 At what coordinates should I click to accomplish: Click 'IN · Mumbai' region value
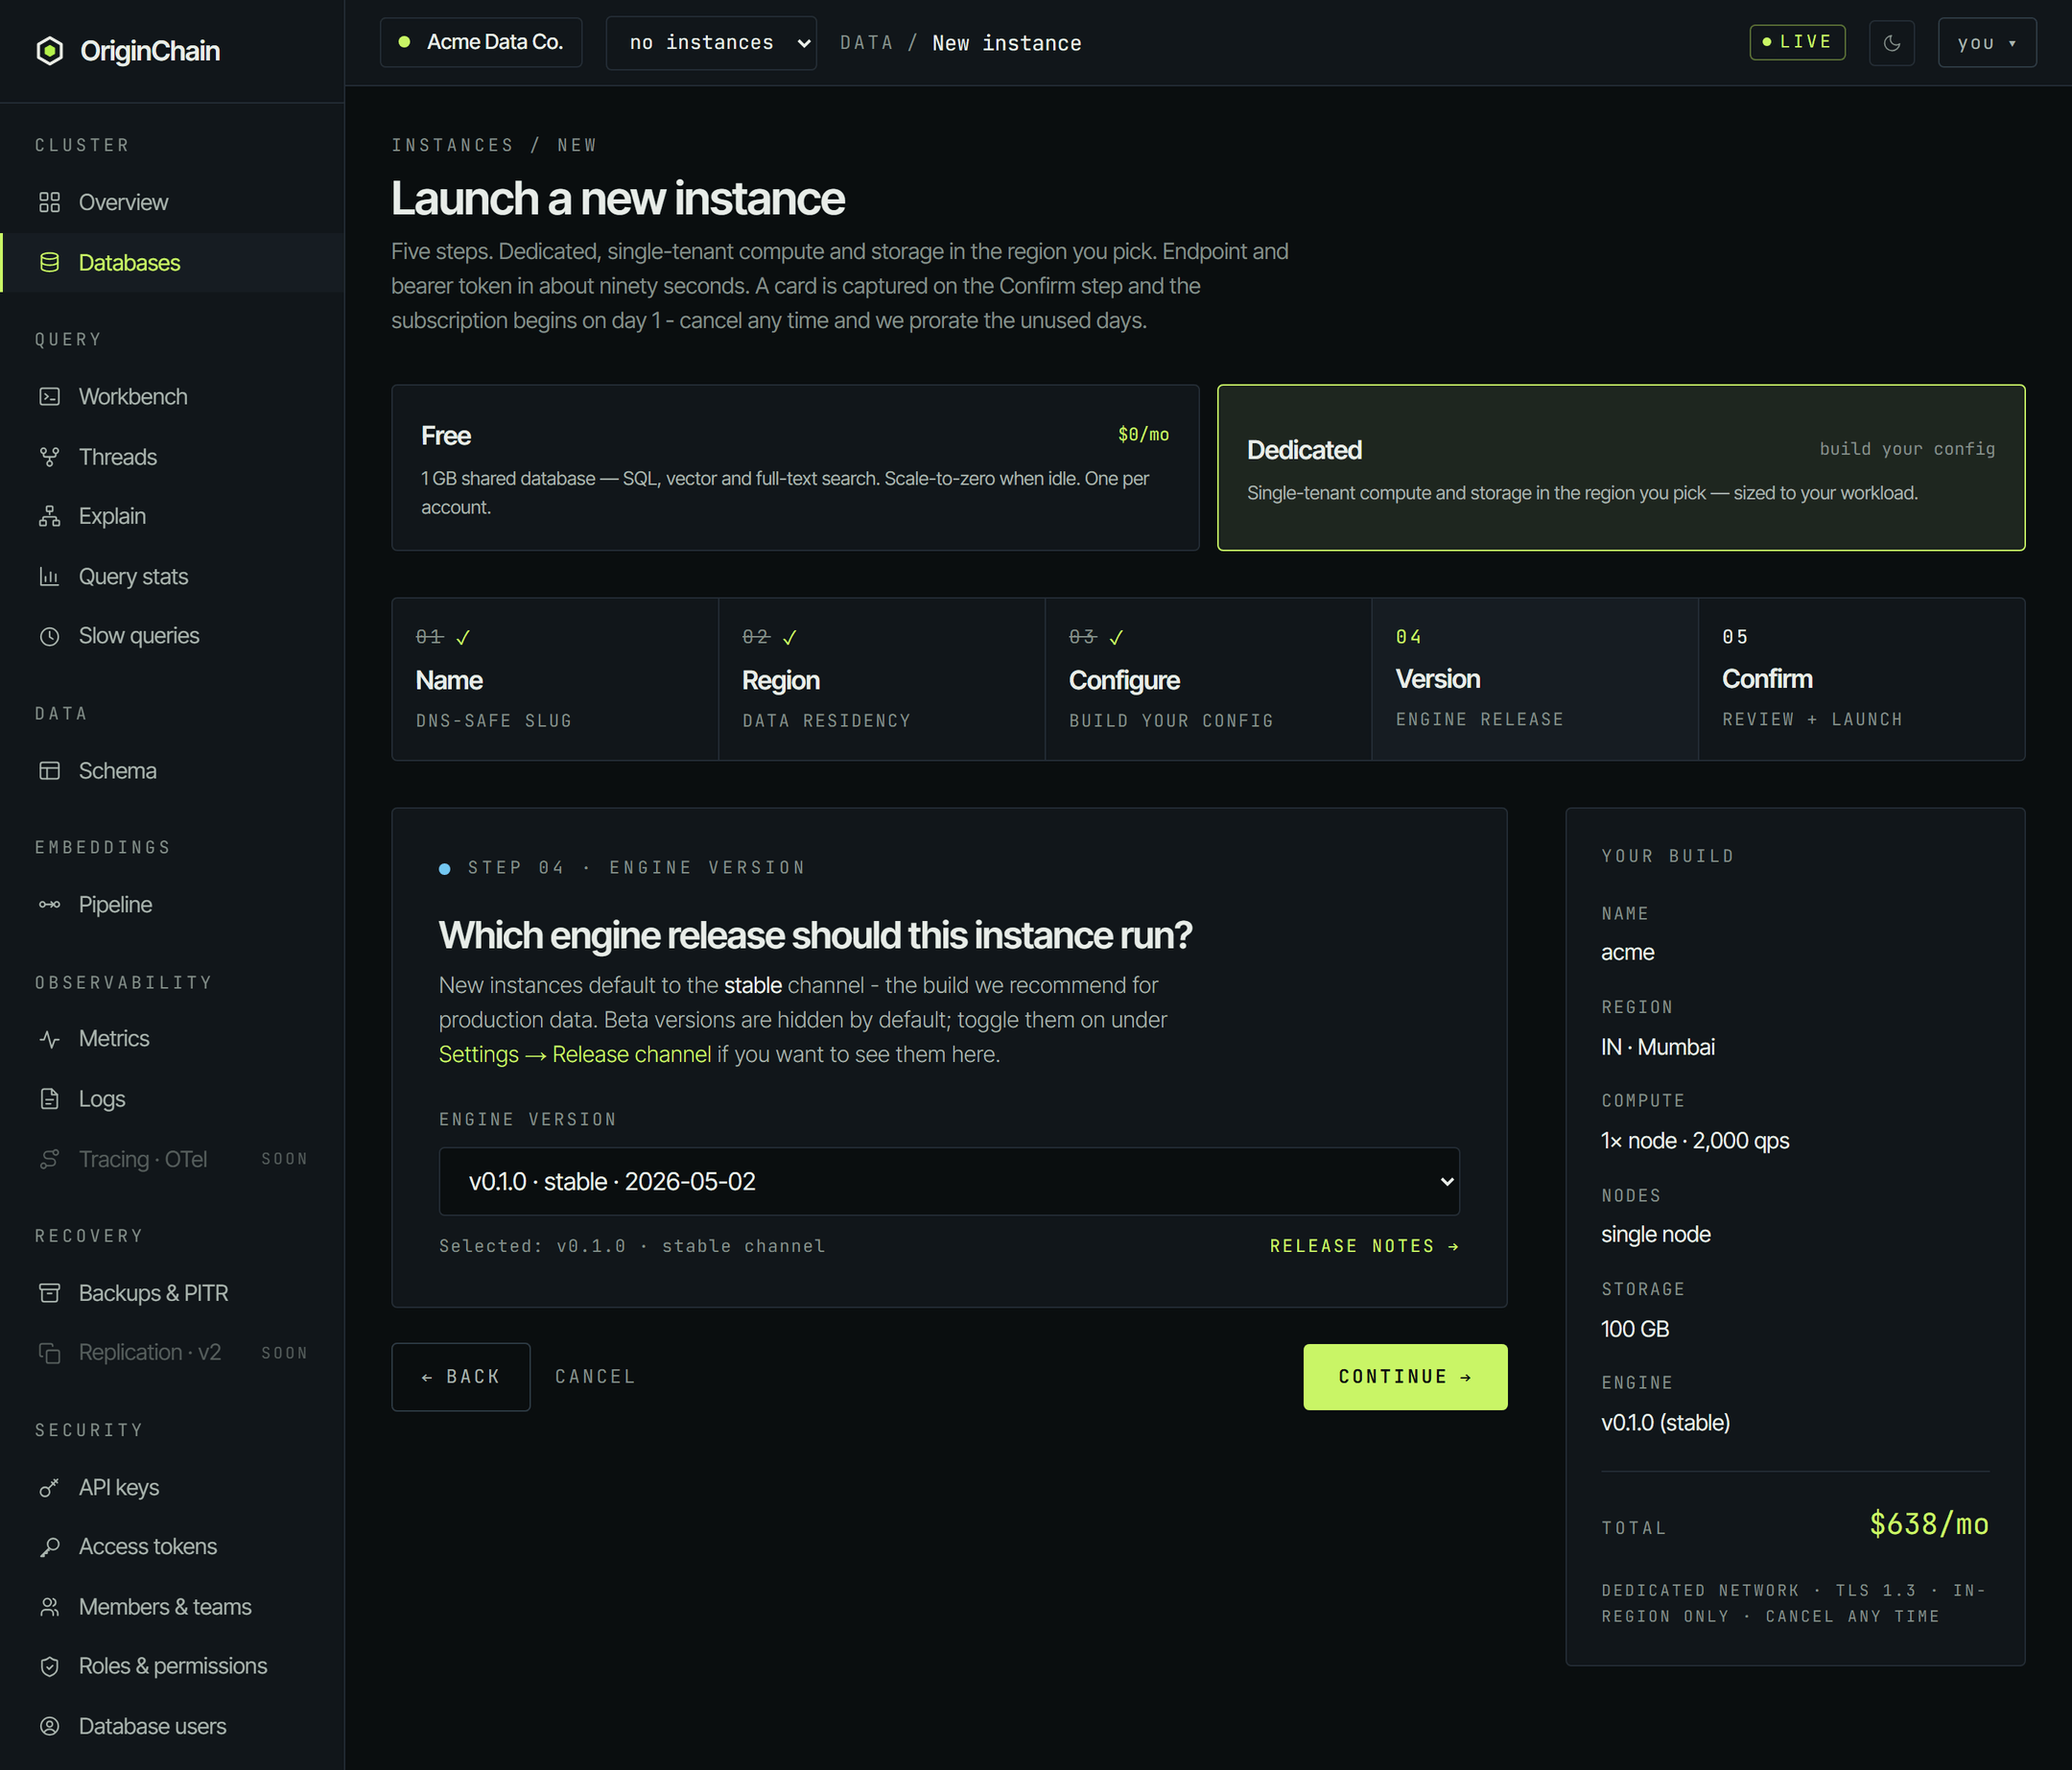(x=1658, y=1047)
